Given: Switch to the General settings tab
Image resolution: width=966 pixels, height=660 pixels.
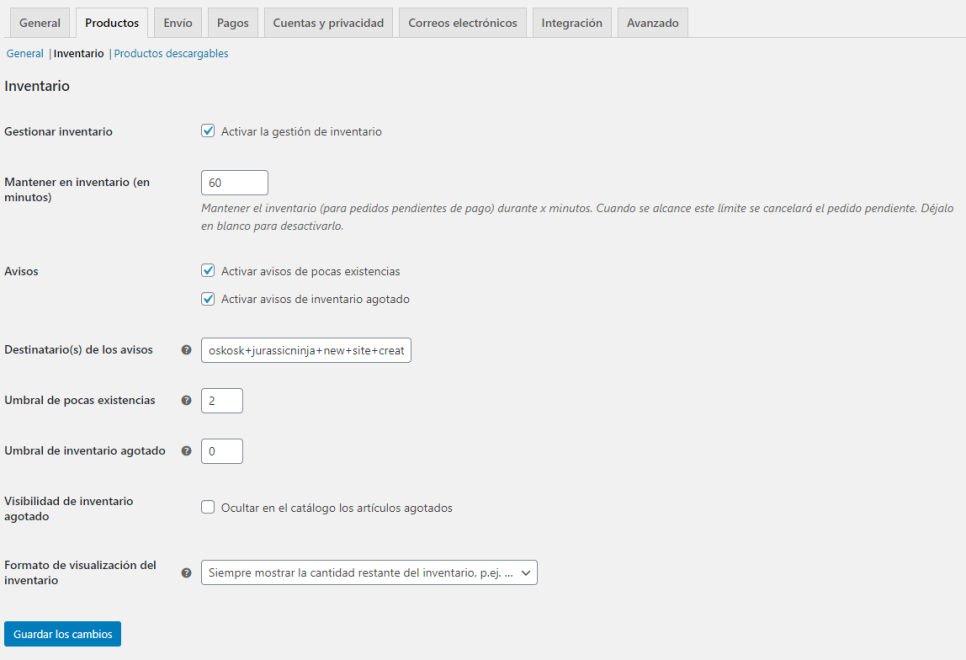Looking at the screenshot, I should pyautogui.click(x=40, y=23).
